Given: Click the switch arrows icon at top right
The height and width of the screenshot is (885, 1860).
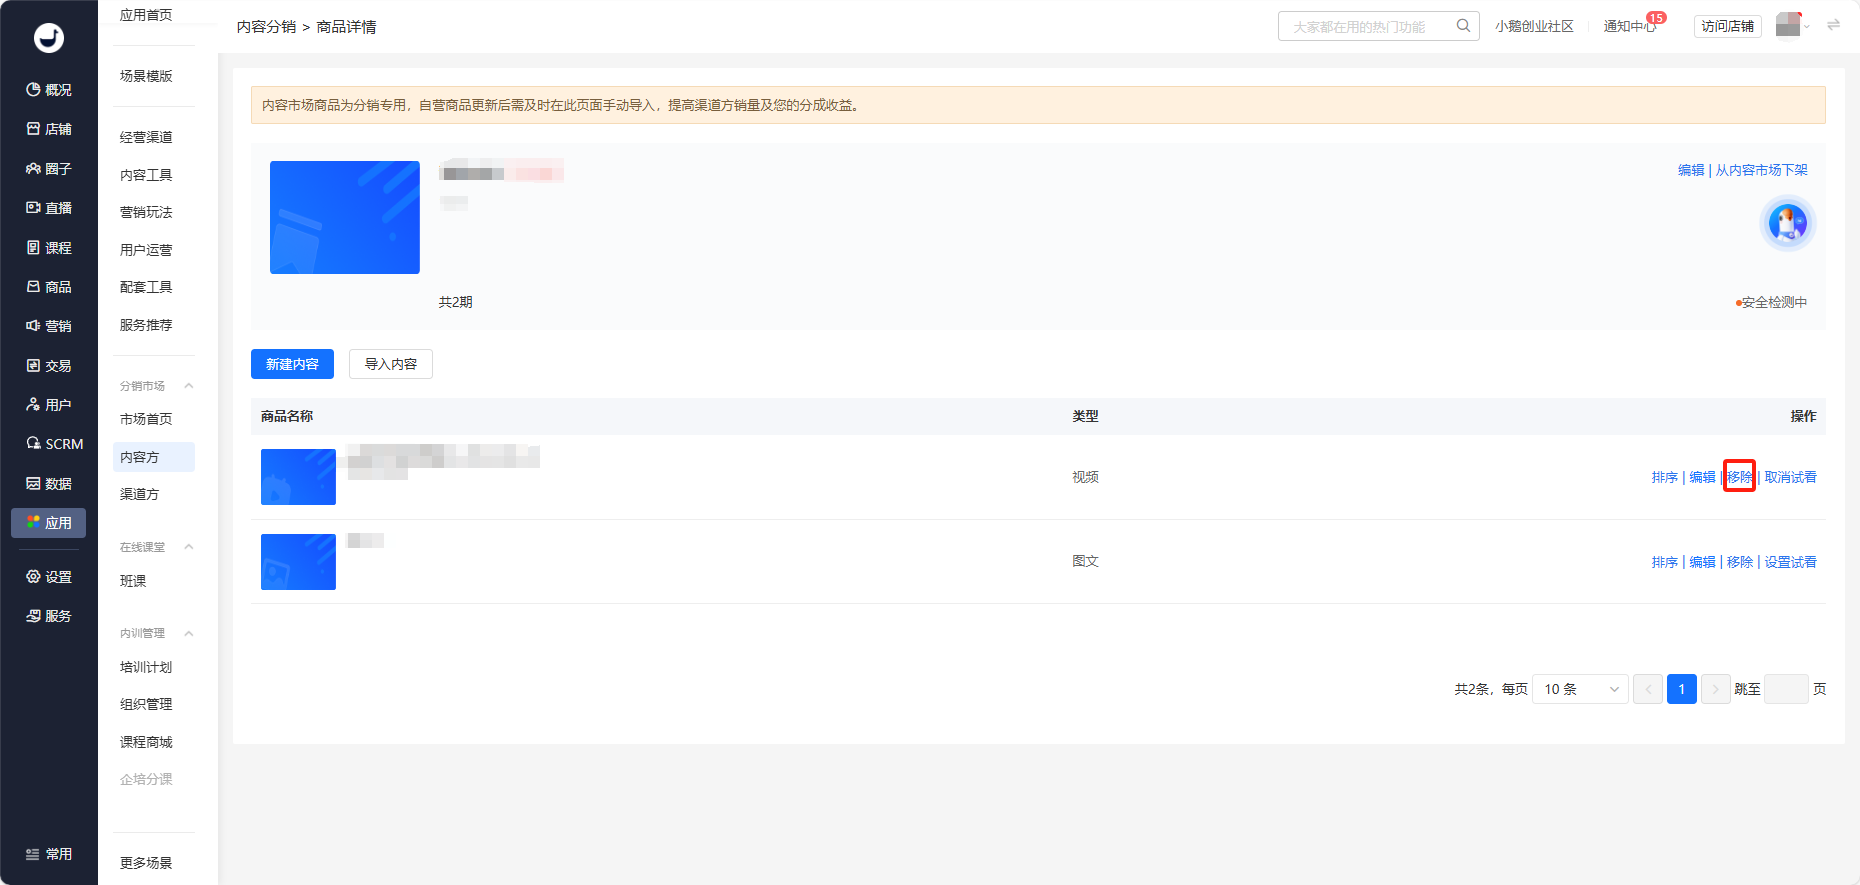Looking at the screenshot, I should 1833,25.
